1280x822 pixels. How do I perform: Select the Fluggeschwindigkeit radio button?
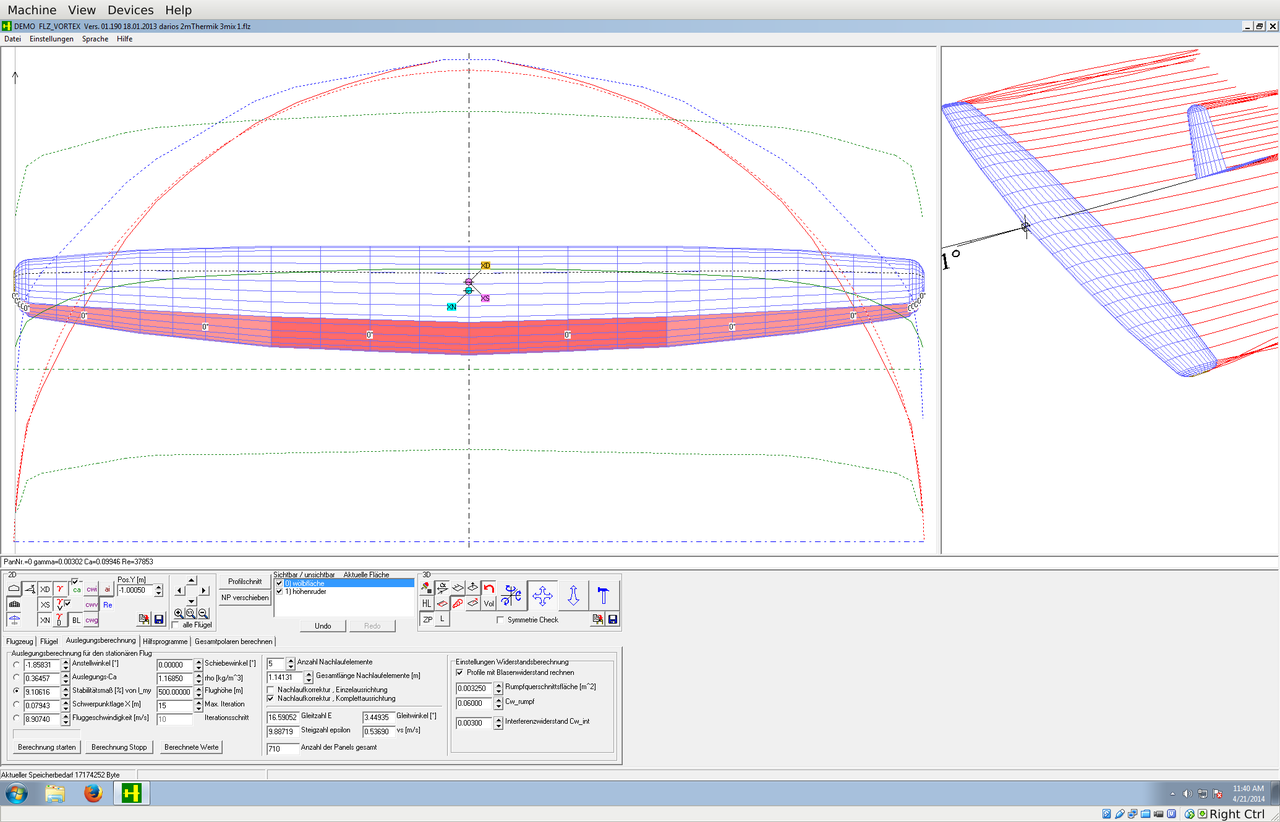[15, 718]
